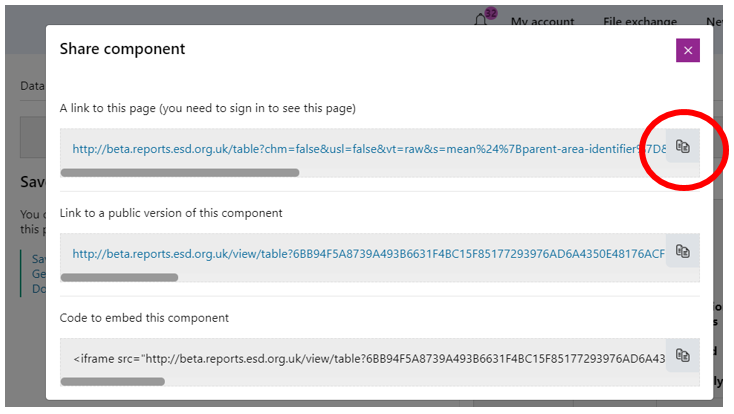Click the notification count badge 32
Viewport: 734px width, 414px height.
tap(491, 13)
